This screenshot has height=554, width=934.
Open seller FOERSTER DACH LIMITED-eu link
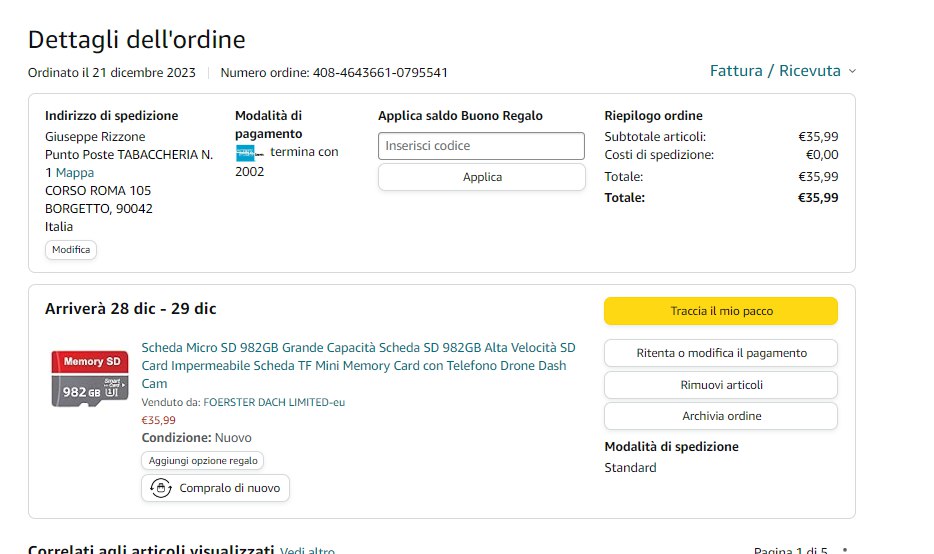[x=274, y=402]
